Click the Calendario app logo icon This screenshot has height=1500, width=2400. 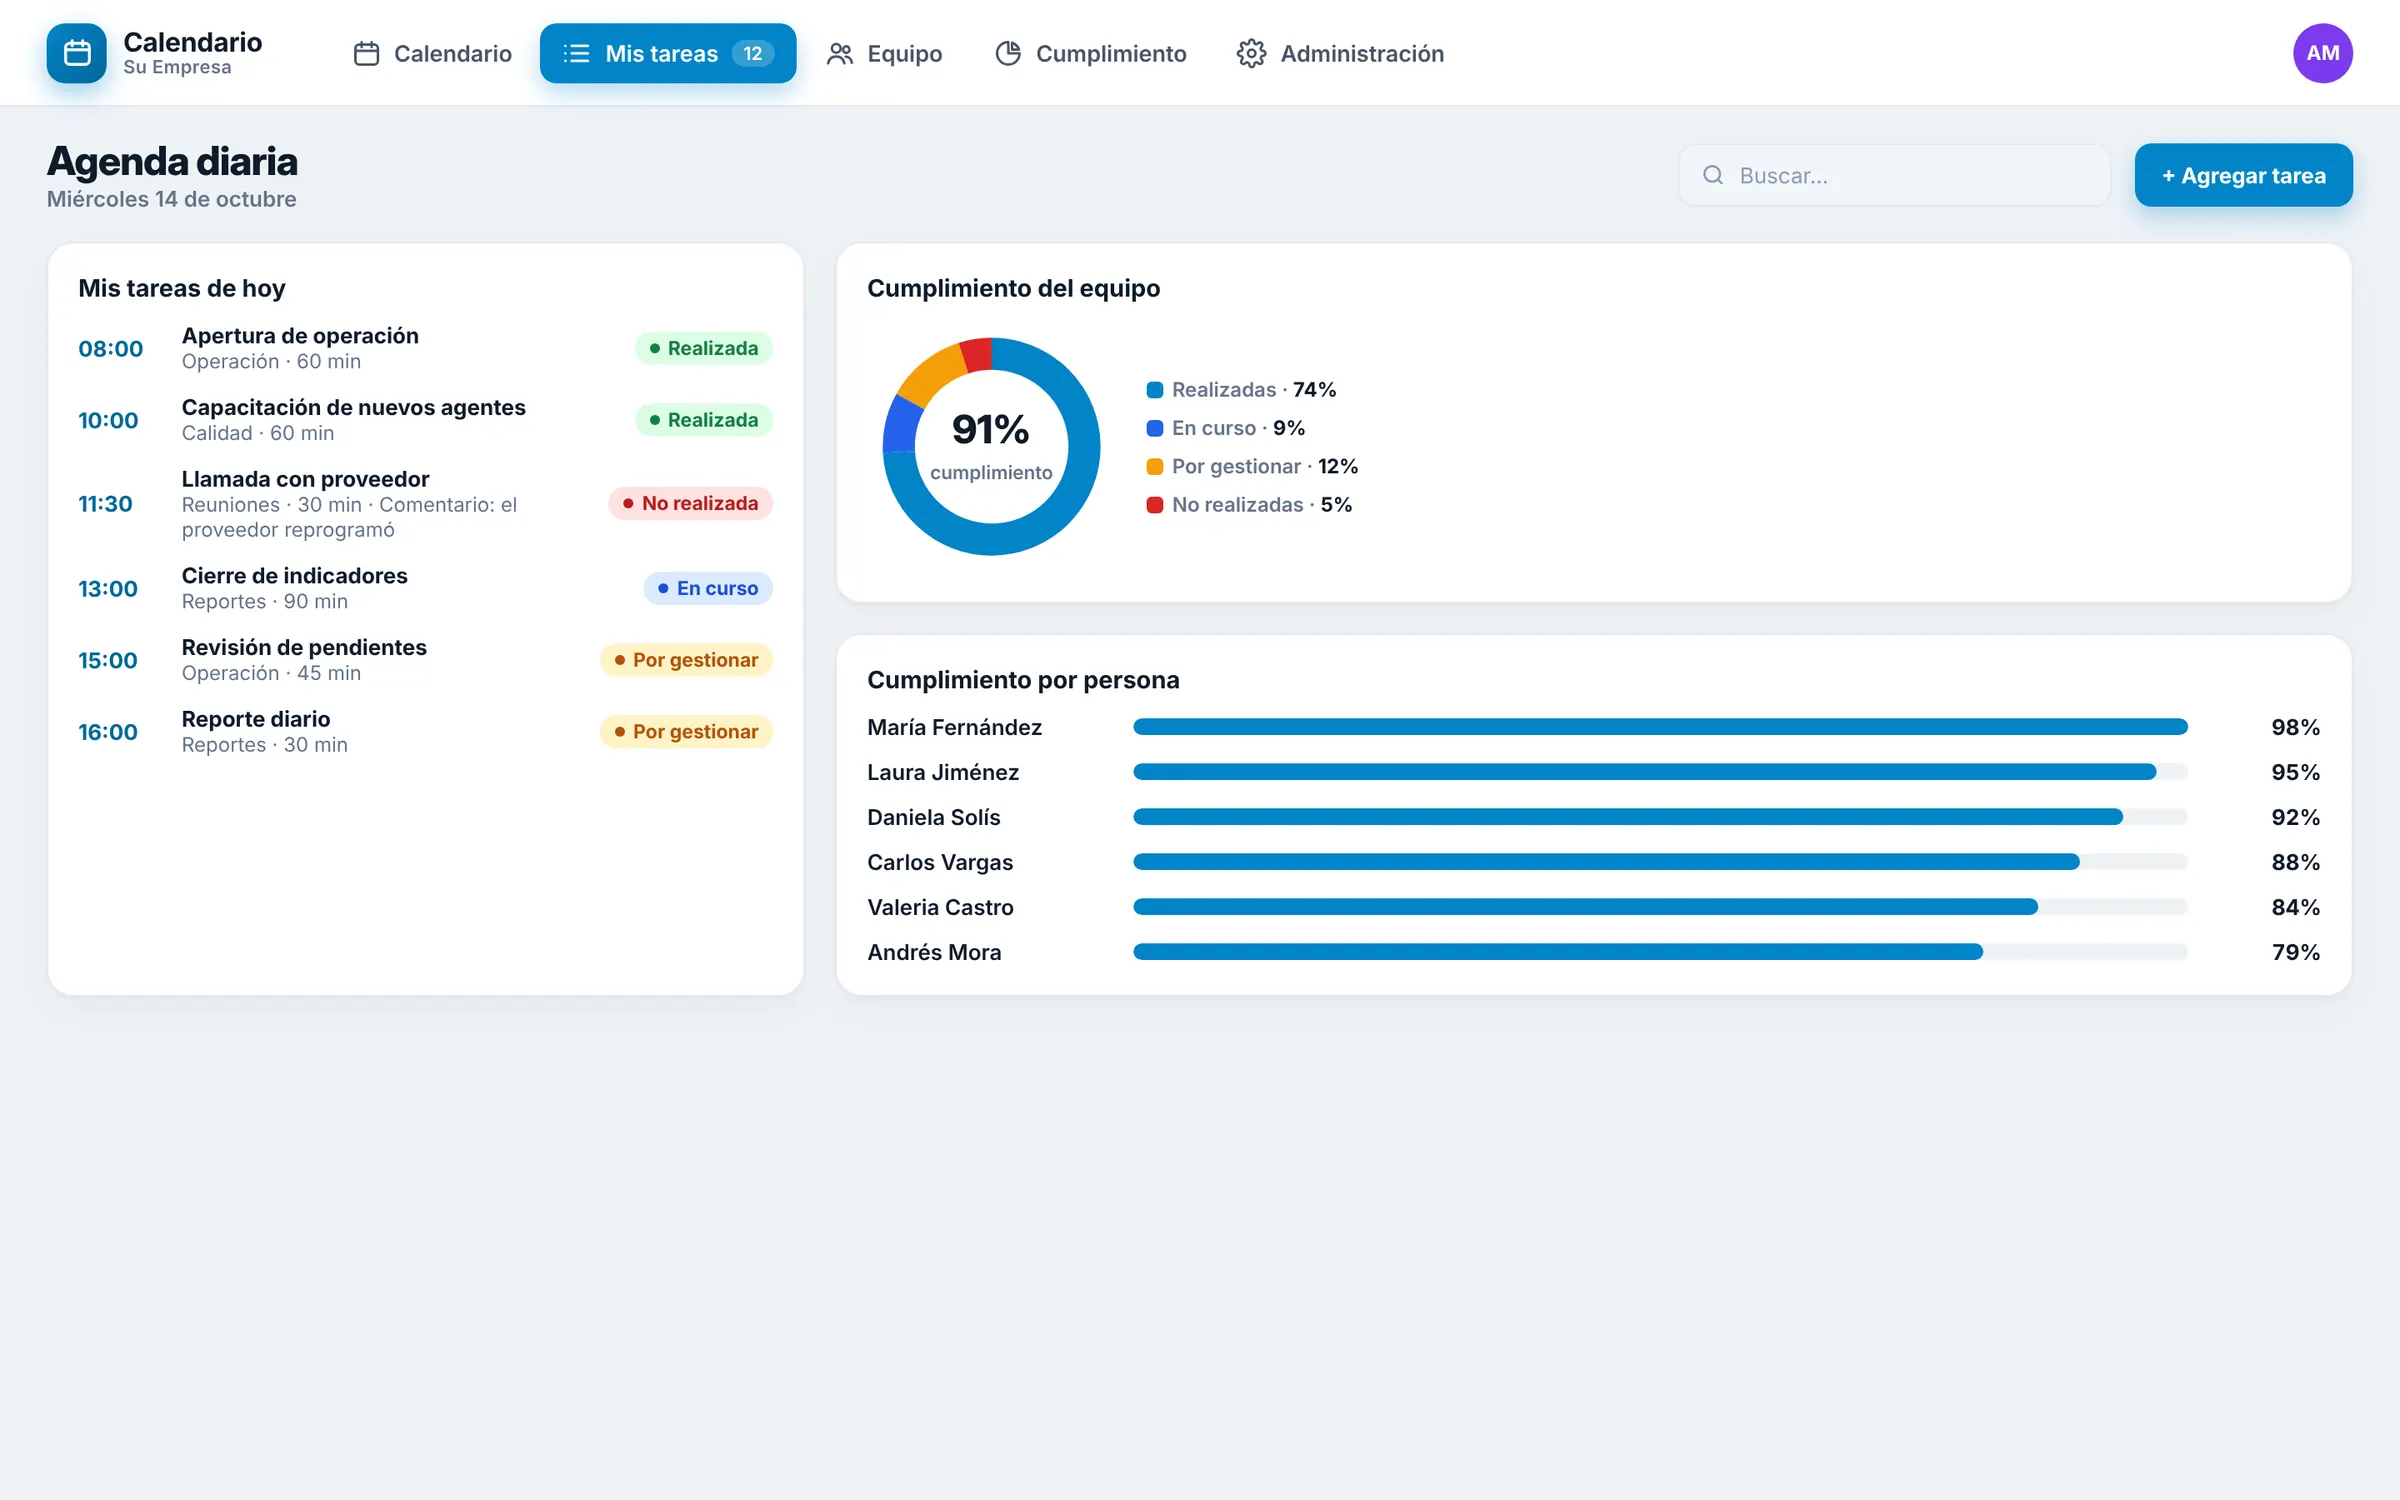point(76,53)
